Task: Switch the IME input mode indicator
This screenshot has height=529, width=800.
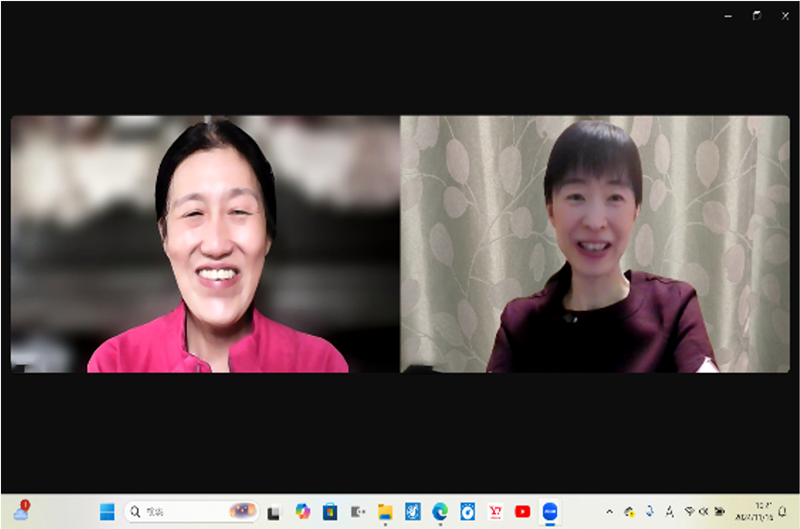Action: [669, 512]
